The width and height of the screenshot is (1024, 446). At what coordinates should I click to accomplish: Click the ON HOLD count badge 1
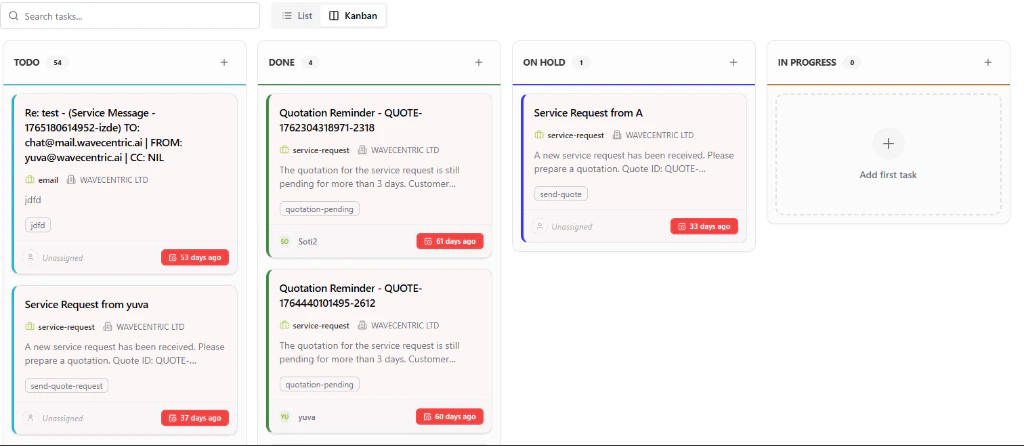click(581, 63)
